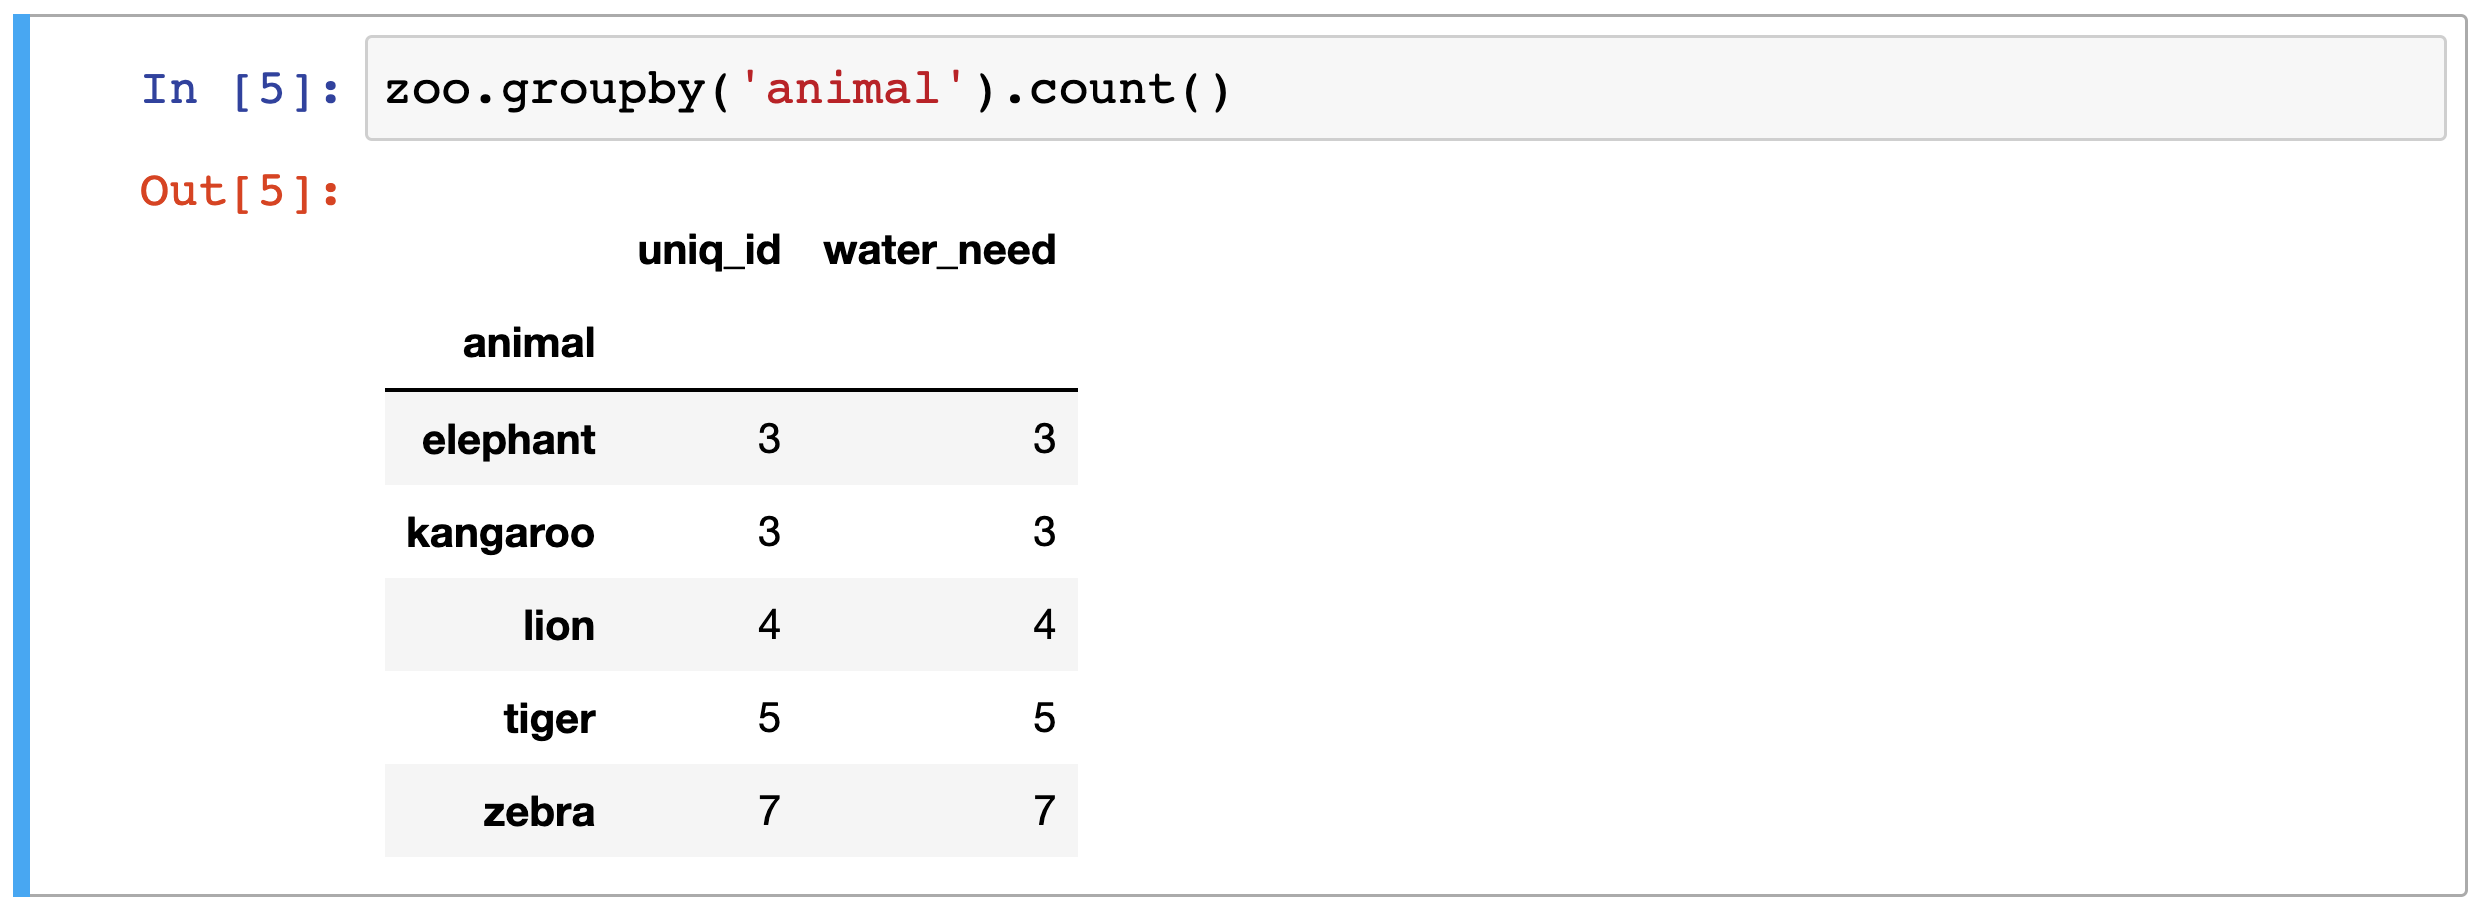This screenshot has width=2482, height=908.
Task: Select the tiger row label
Action: click(549, 718)
